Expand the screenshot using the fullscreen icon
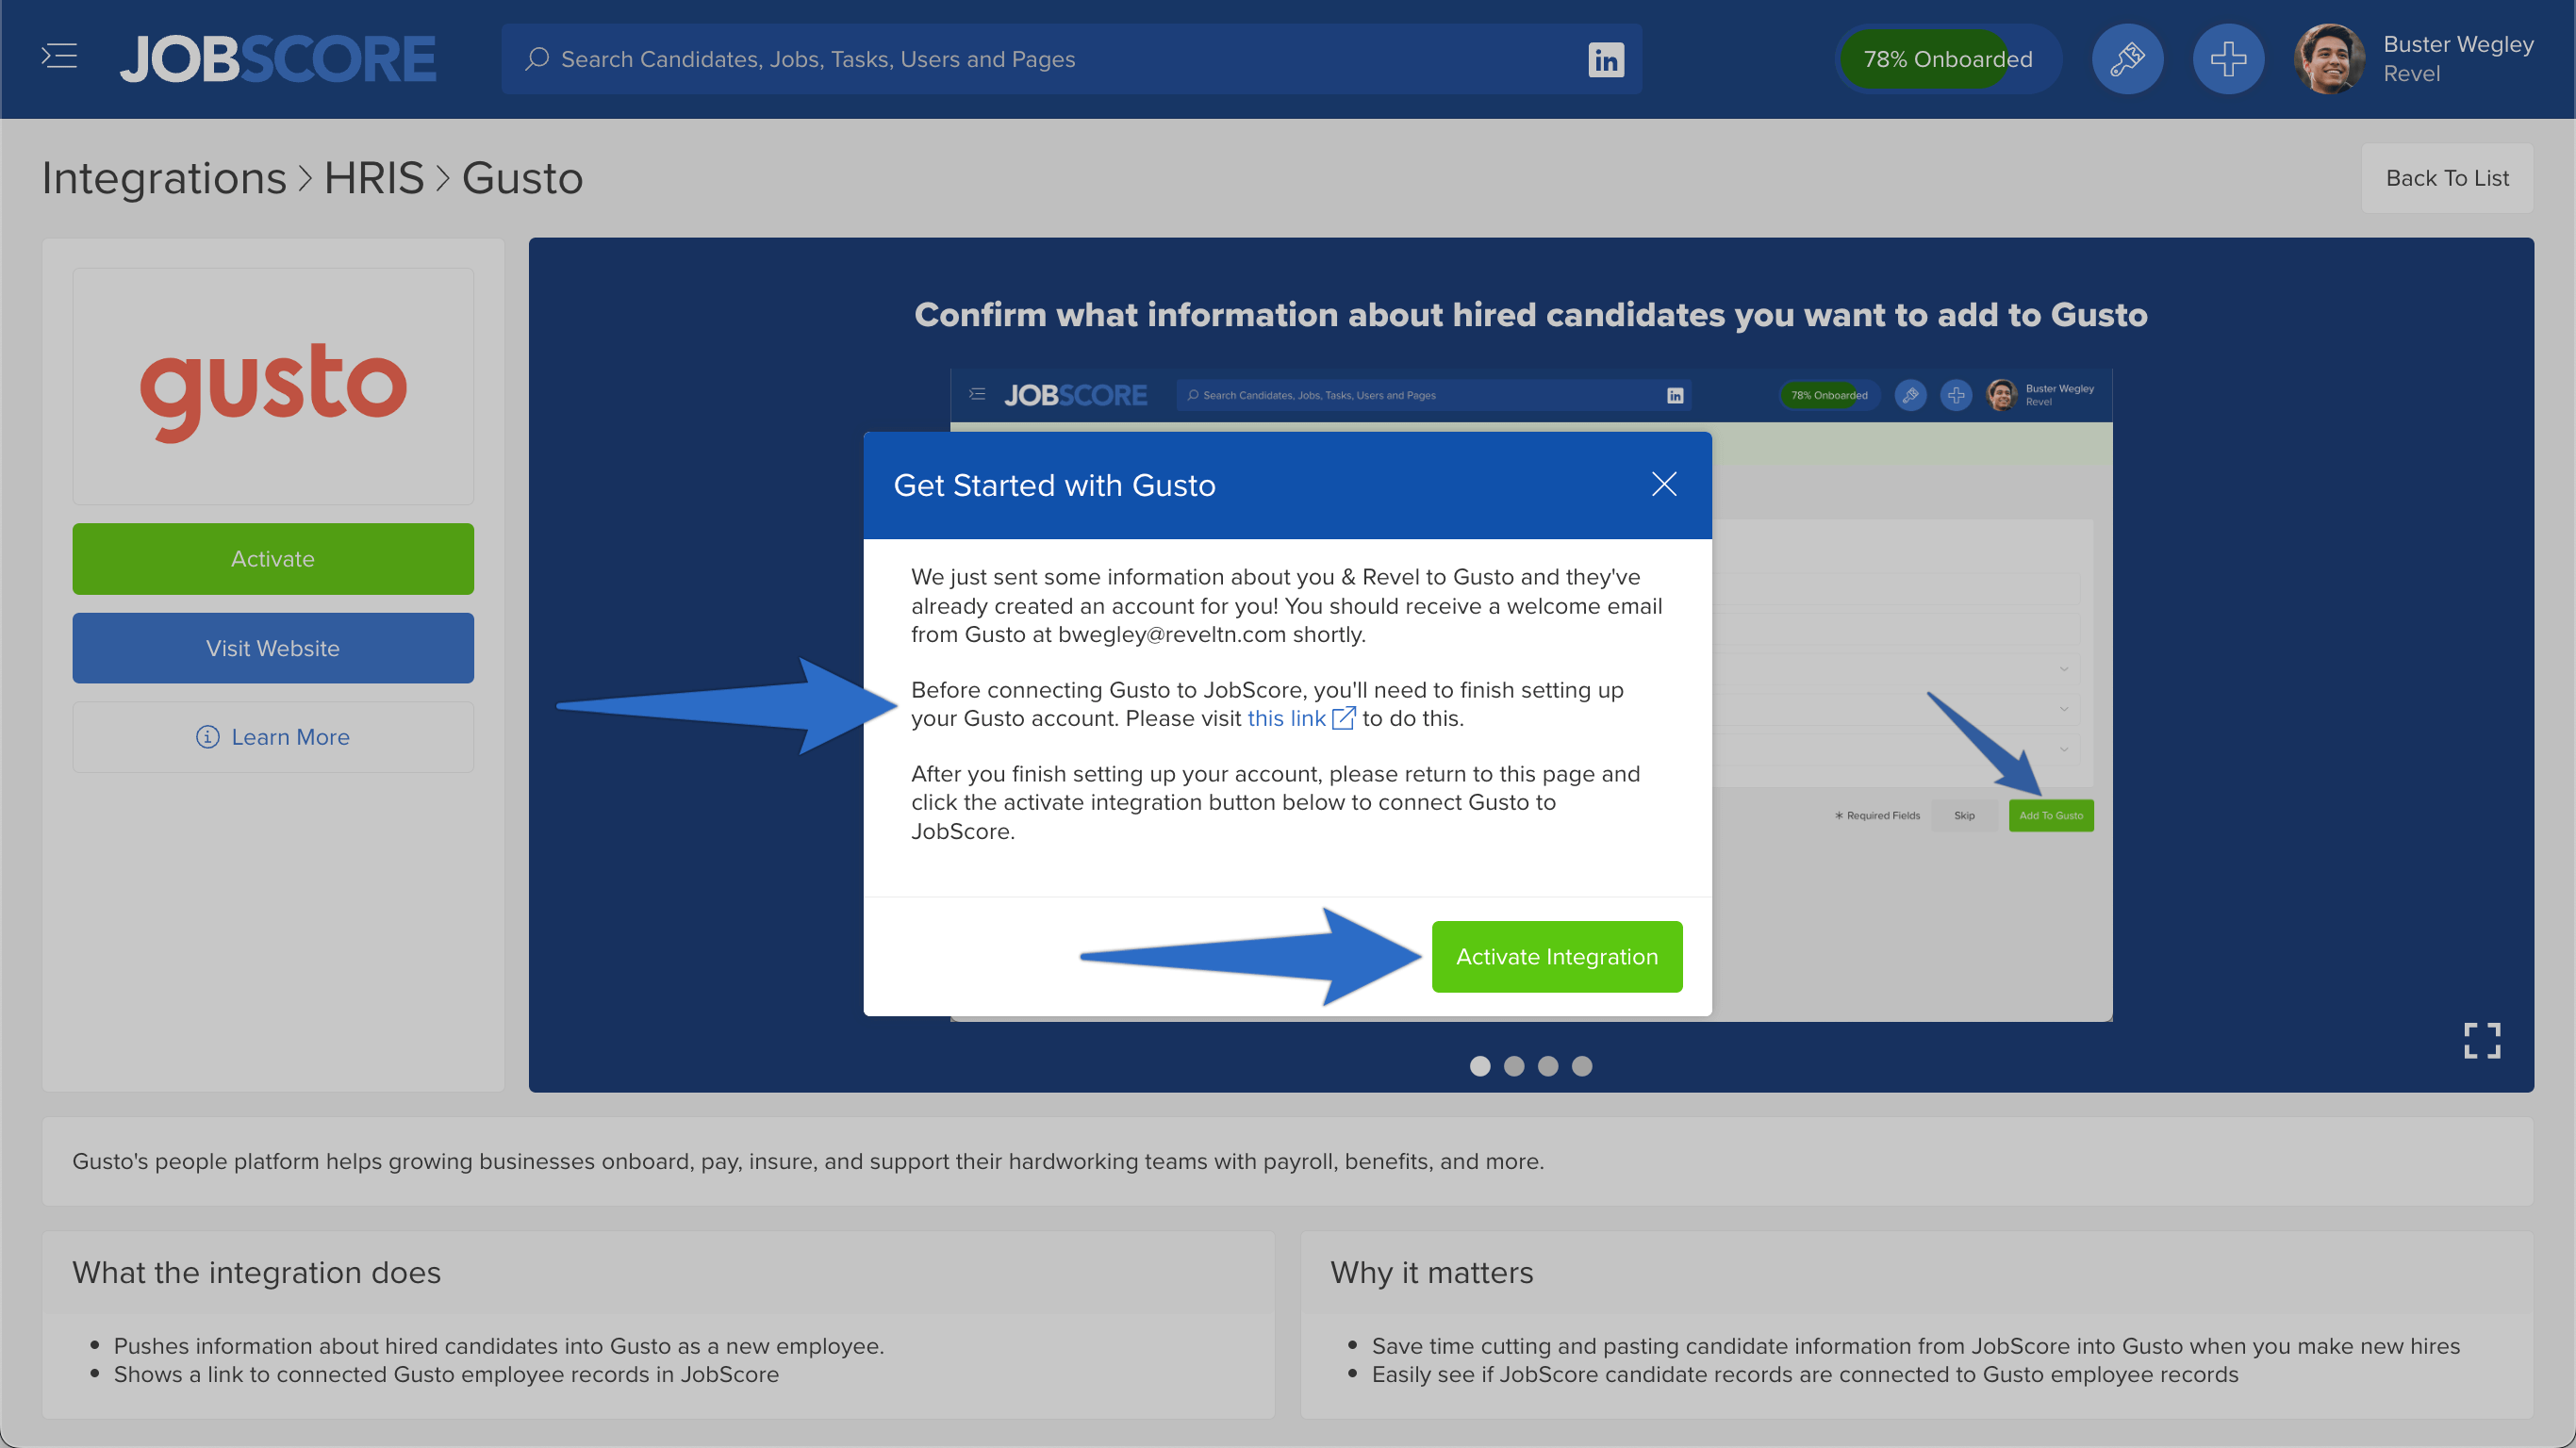The height and width of the screenshot is (1448, 2576). [2481, 1040]
